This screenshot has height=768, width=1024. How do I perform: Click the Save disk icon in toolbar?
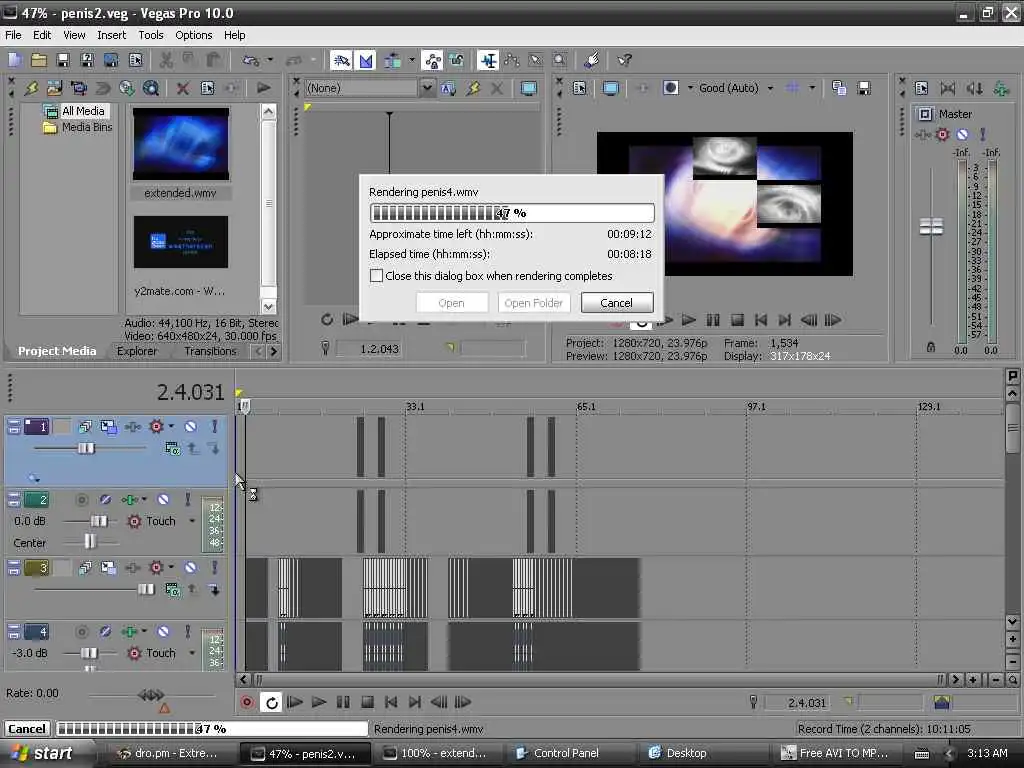[x=63, y=60]
